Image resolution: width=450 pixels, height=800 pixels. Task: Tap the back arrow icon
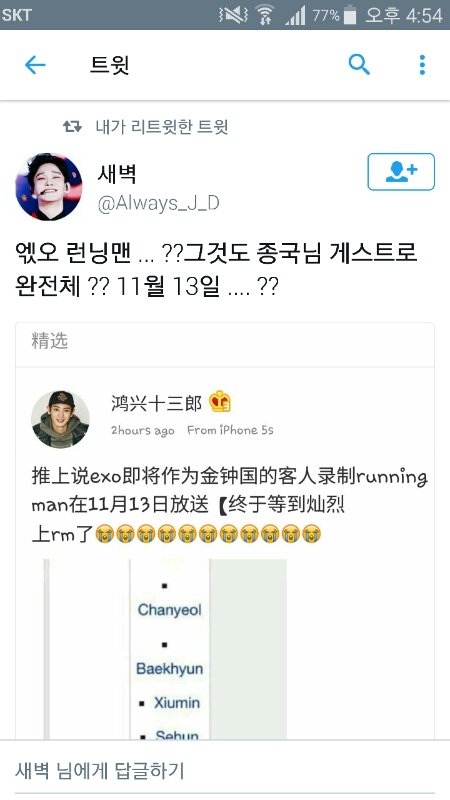click(35, 65)
